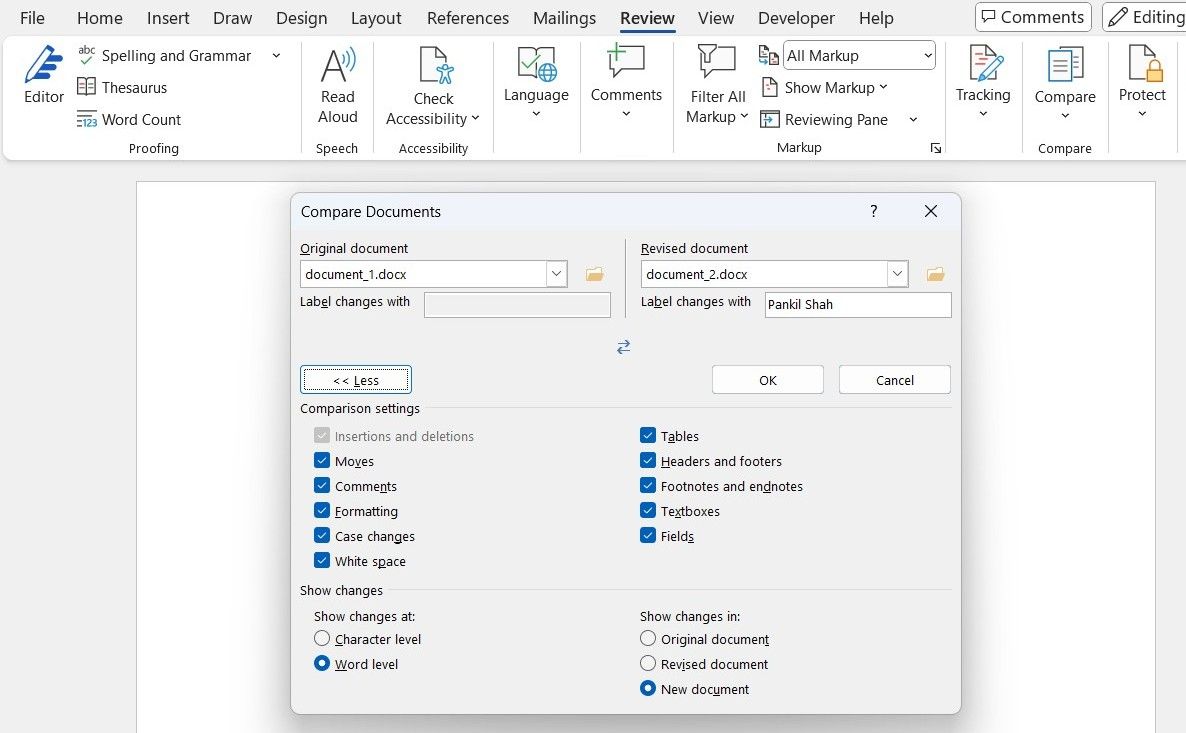This screenshot has height=733, width=1186.
Task: Start Read Aloud
Action: click(337, 85)
